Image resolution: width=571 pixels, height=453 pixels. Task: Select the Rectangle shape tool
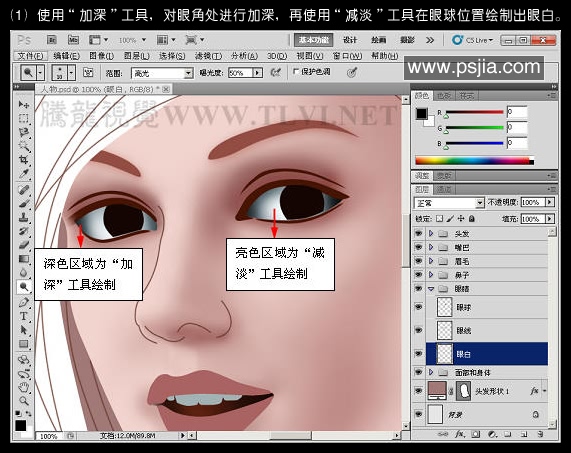(x=24, y=344)
